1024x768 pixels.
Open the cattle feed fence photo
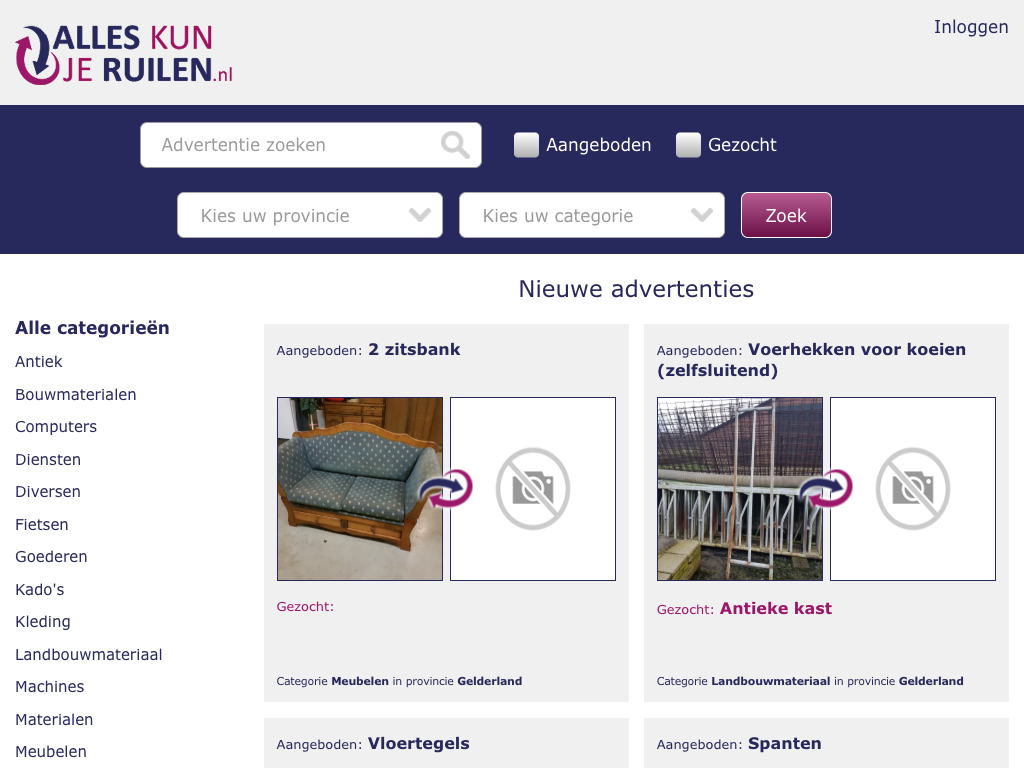coord(739,489)
